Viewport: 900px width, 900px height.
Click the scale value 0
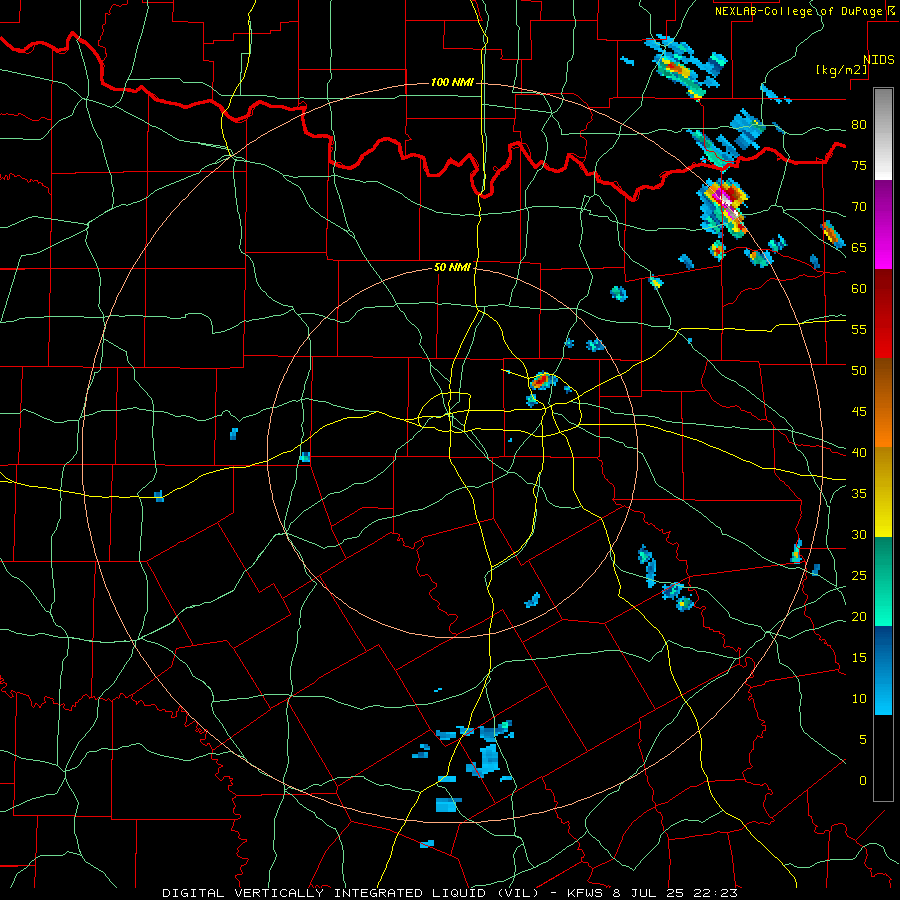tap(863, 781)
